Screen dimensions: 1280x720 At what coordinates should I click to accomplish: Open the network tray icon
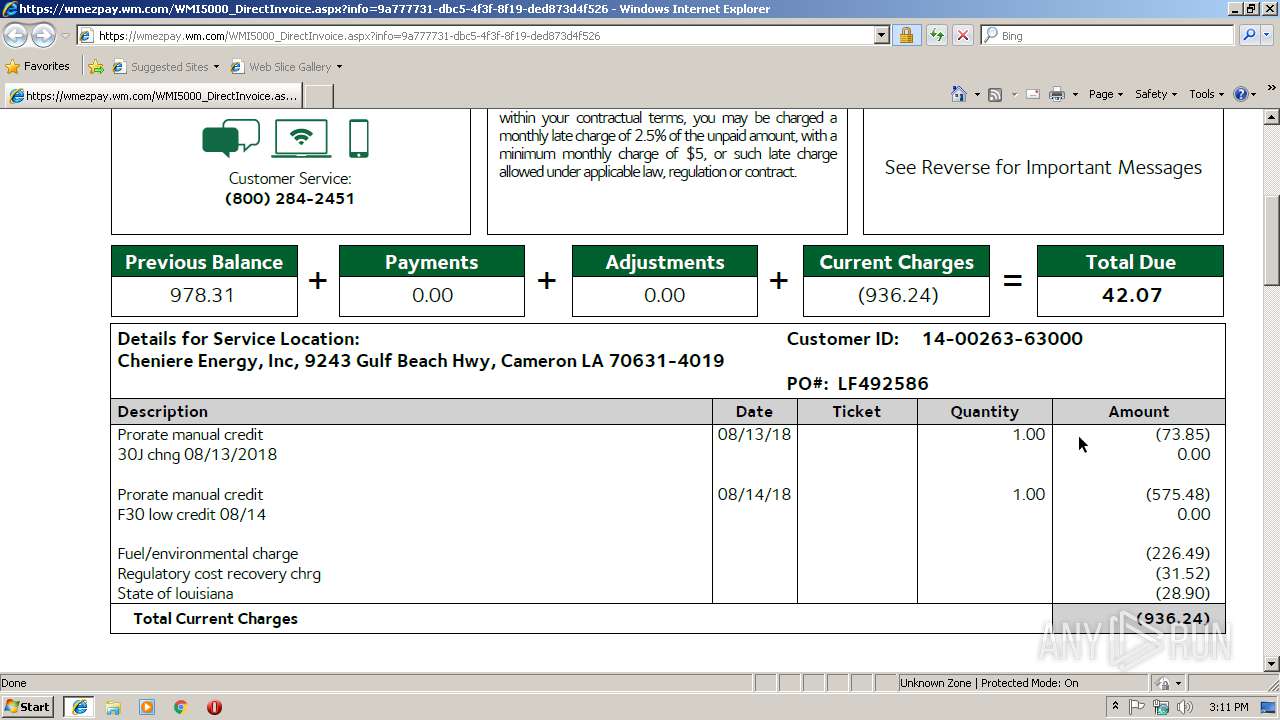click(1162, 707)
